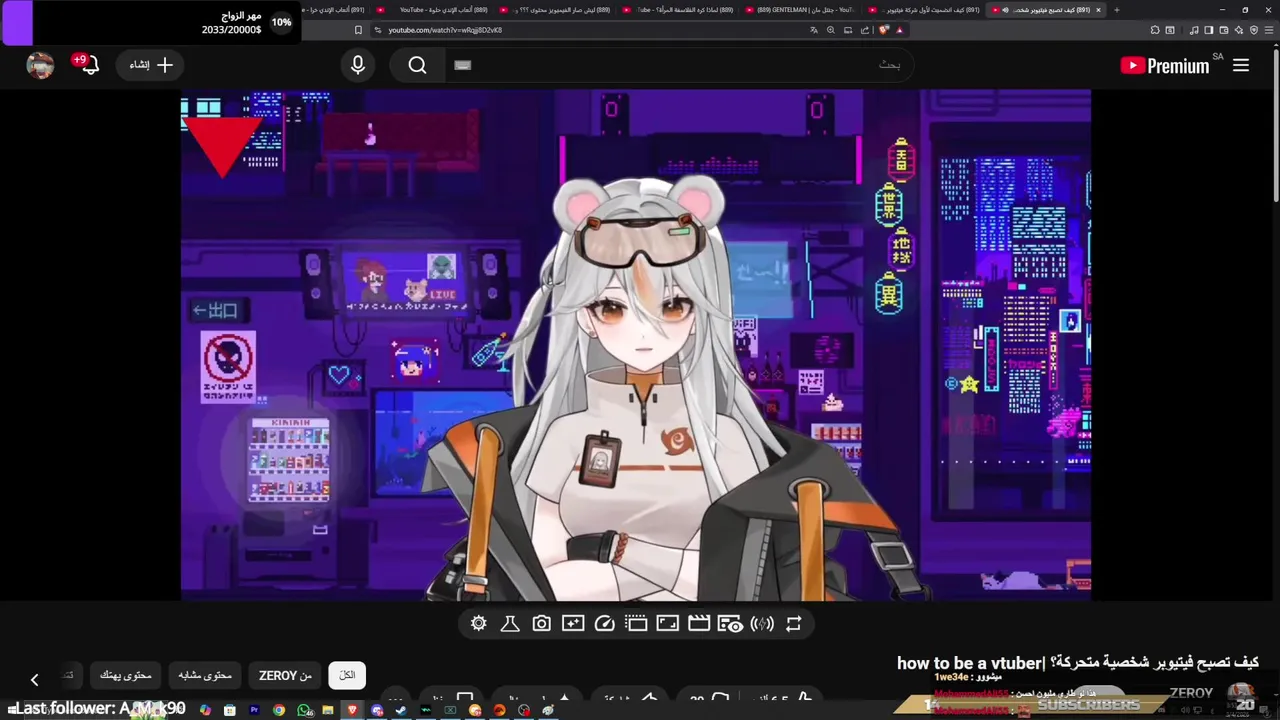This screenshot has height=720, width=1280.
Task: Click the Brave shields icon in address bar
Action: tap(884, 30)
